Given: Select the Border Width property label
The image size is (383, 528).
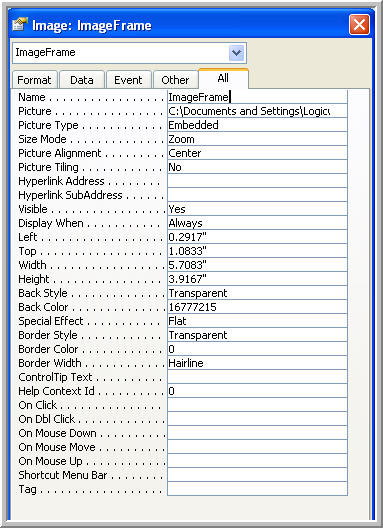Looking at the screenshot, I should tap(50, 363).
